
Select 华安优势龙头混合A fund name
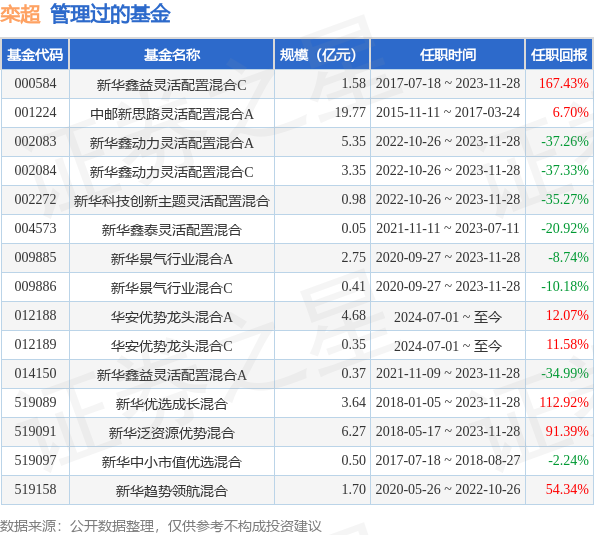[172, 316]
